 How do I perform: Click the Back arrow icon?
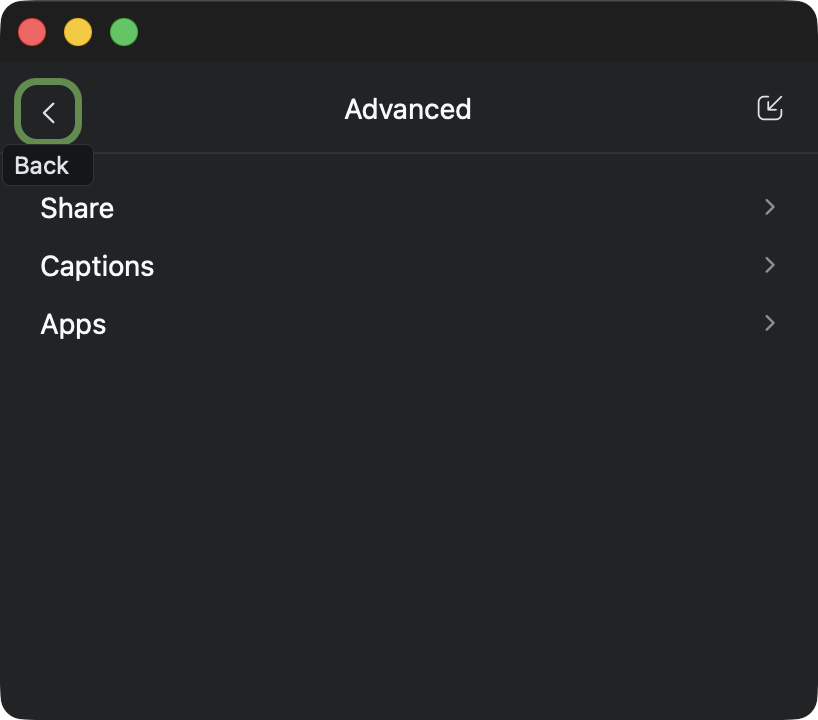pos(48,113)
